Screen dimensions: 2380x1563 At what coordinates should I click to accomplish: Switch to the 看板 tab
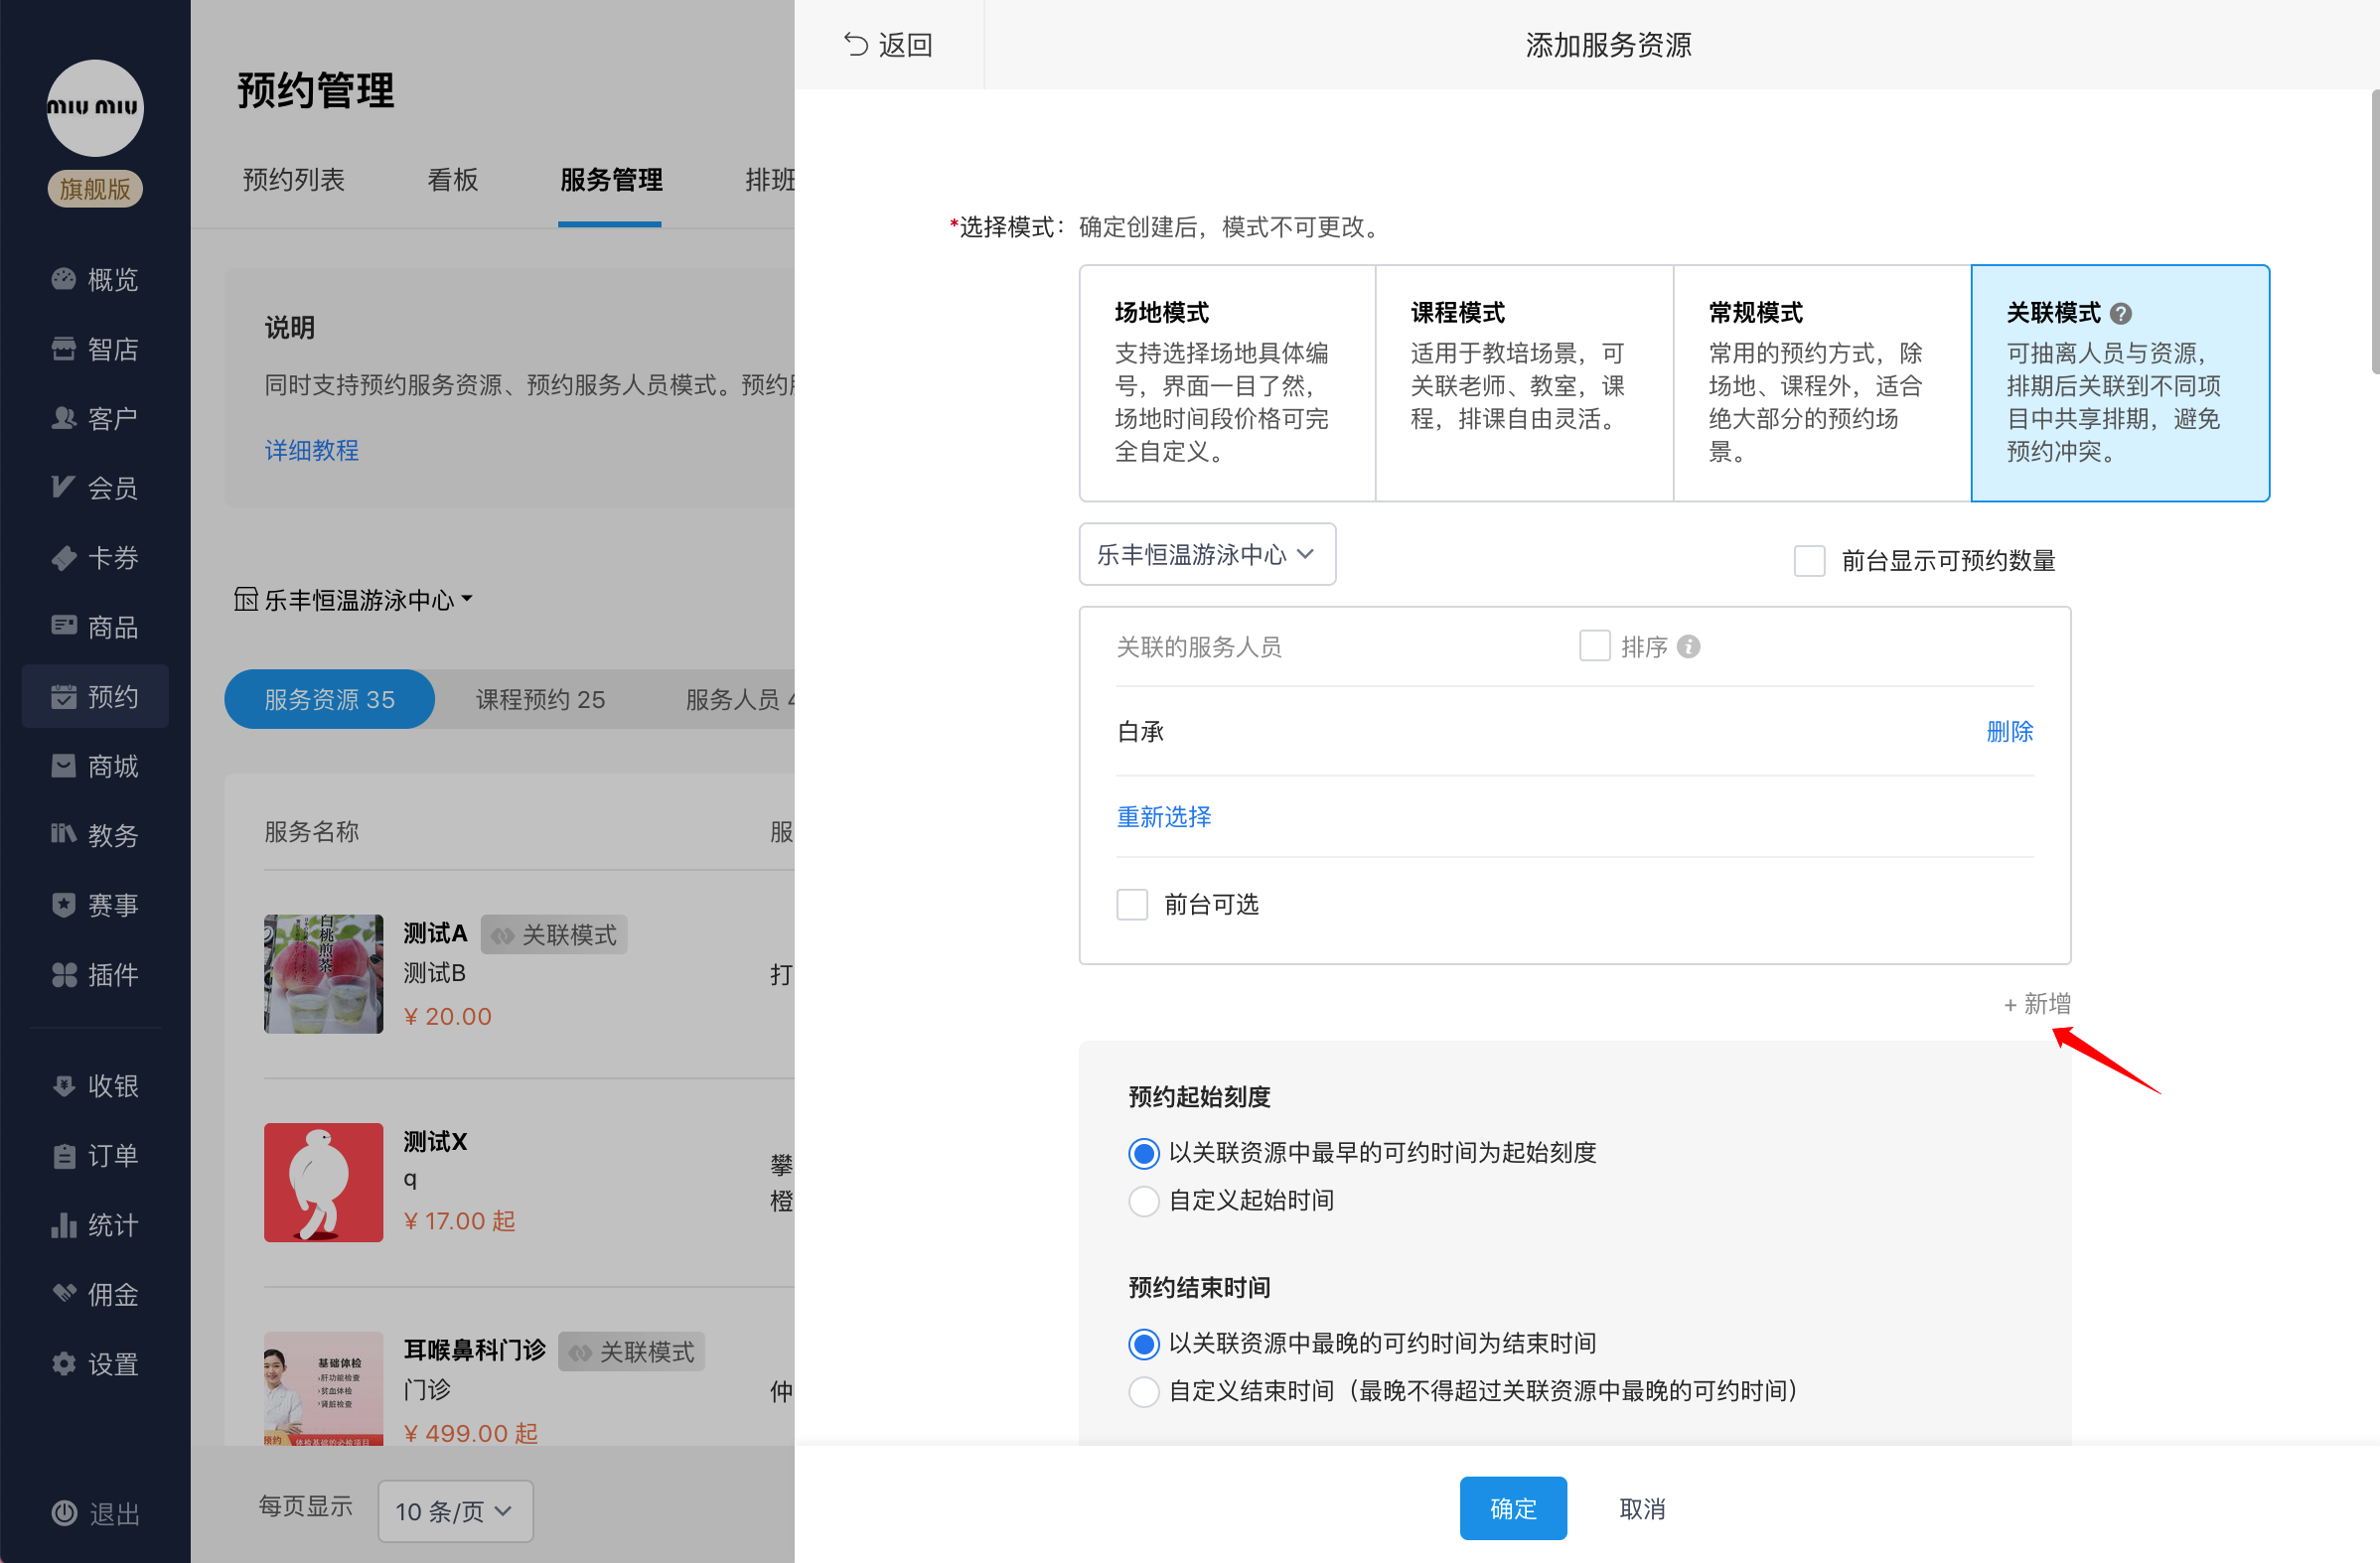pos(452,180)
